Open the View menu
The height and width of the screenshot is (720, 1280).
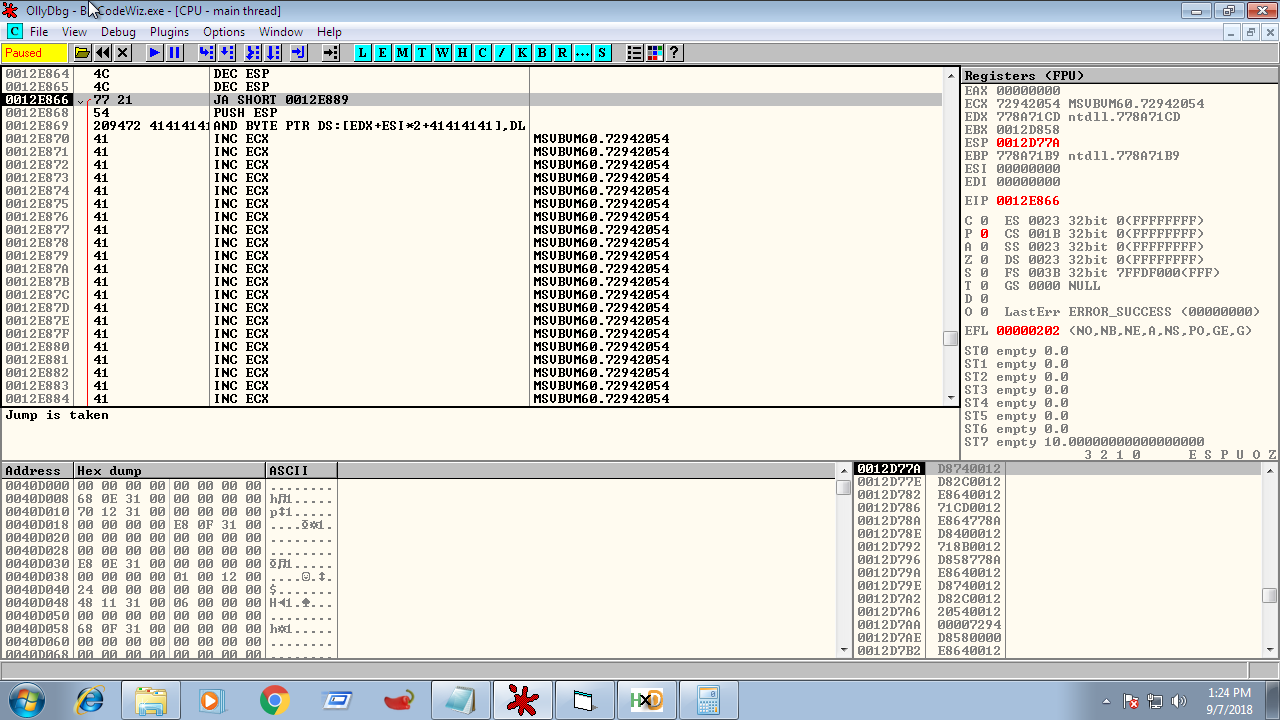point(74,32)
